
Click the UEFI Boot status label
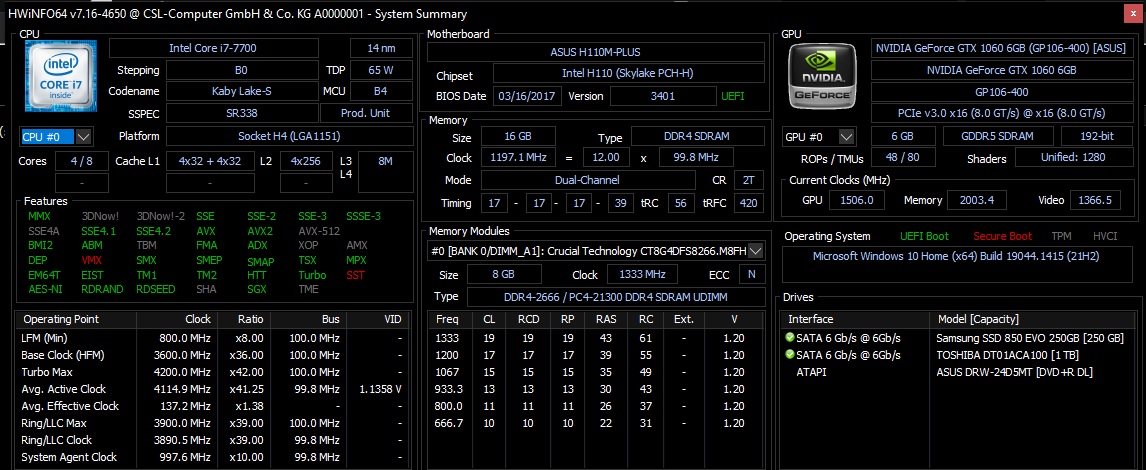[x=925, y=236]
